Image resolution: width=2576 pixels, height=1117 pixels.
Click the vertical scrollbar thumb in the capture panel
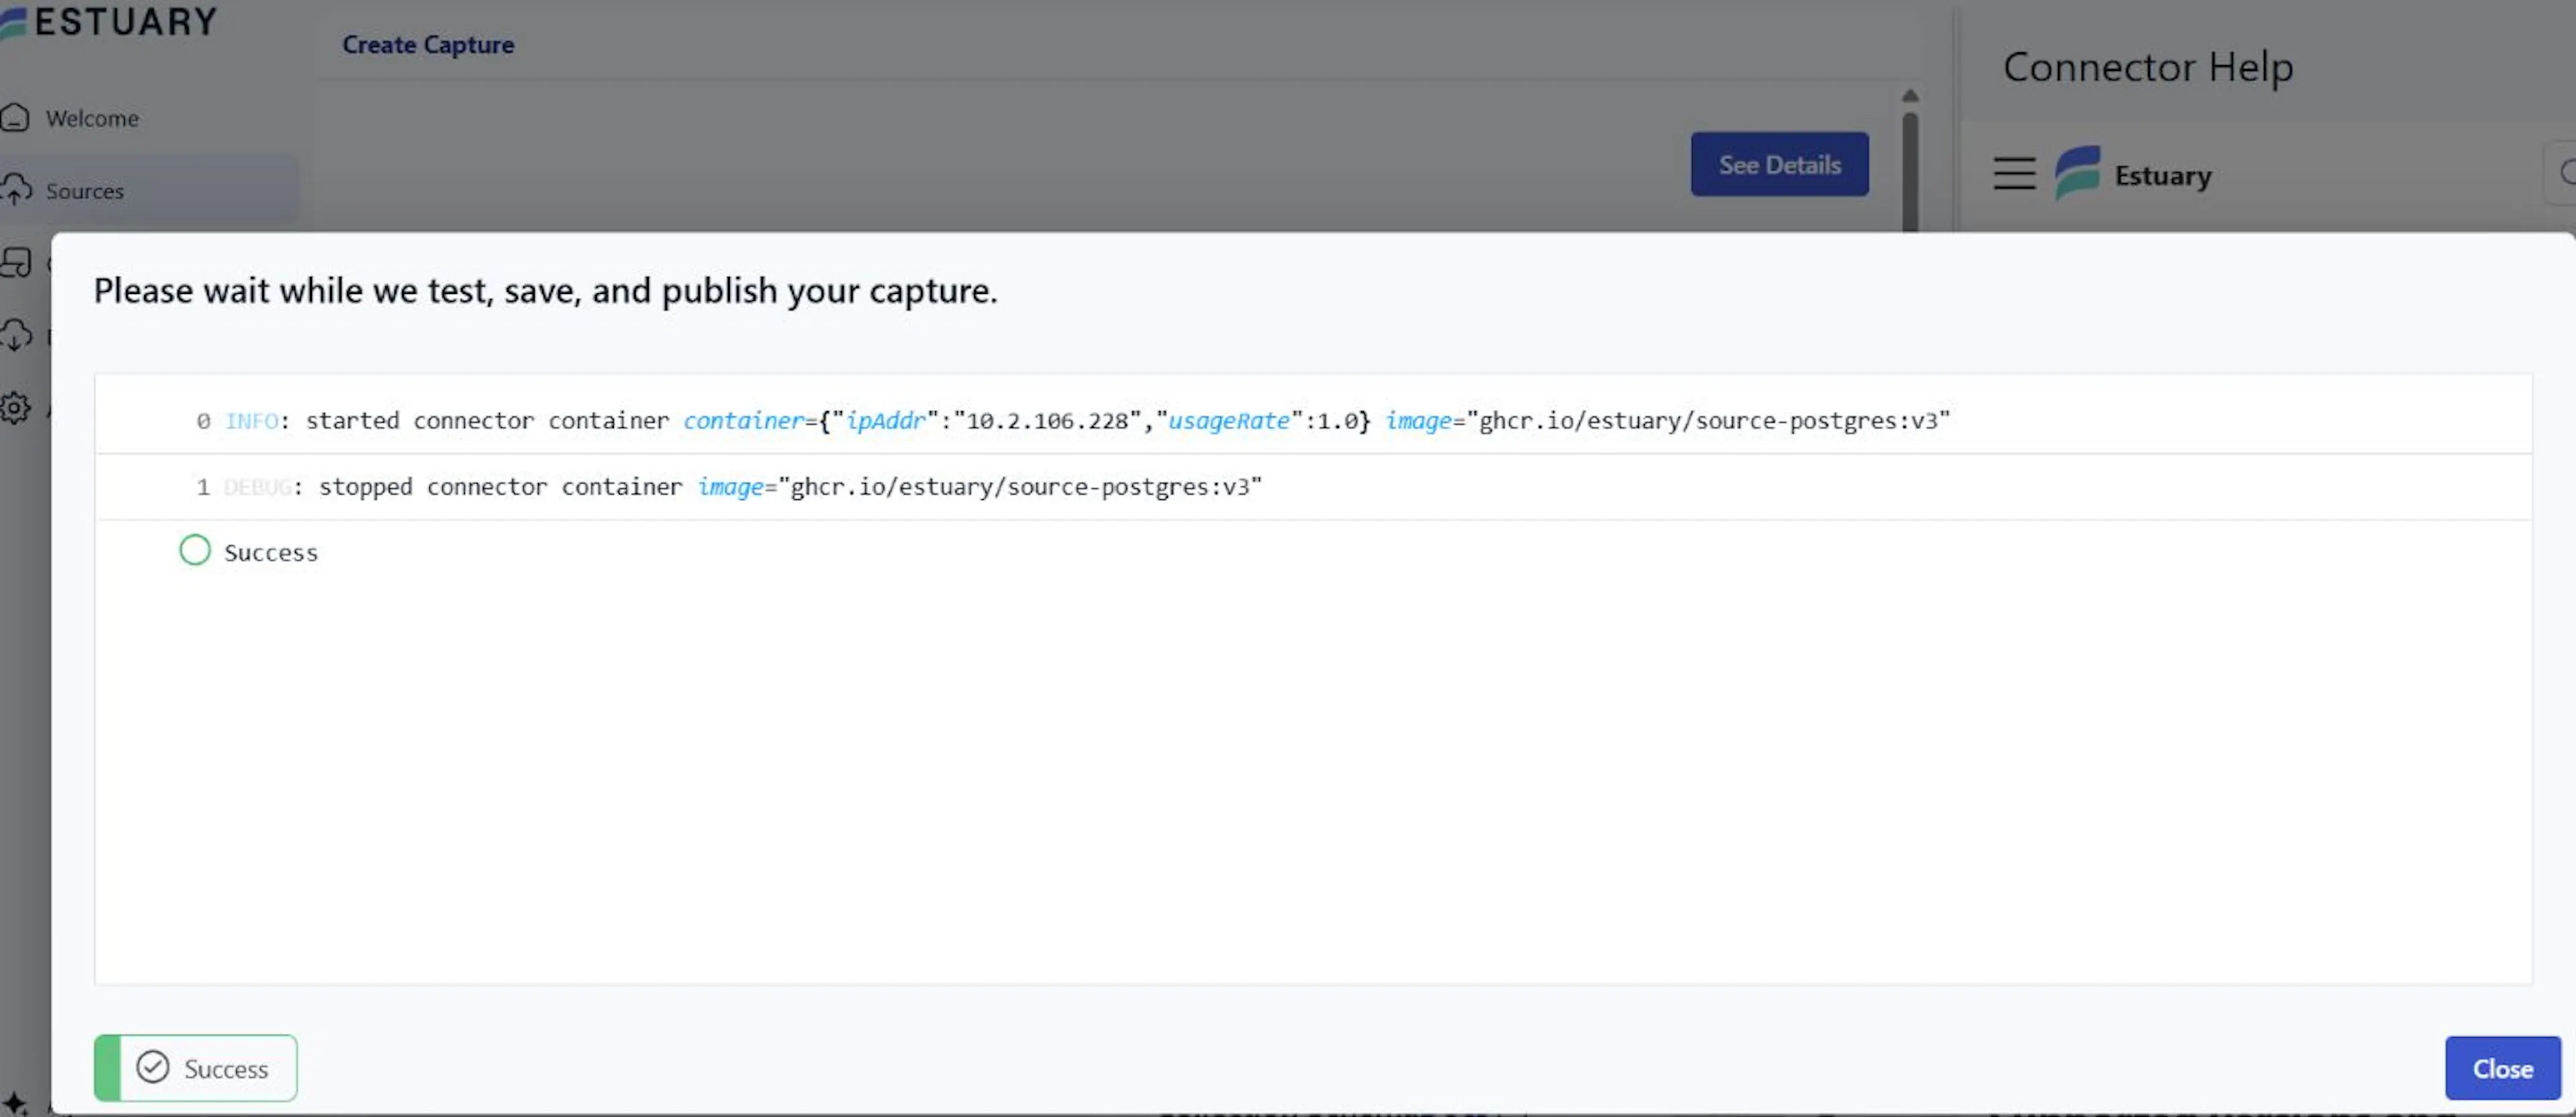1910,172
